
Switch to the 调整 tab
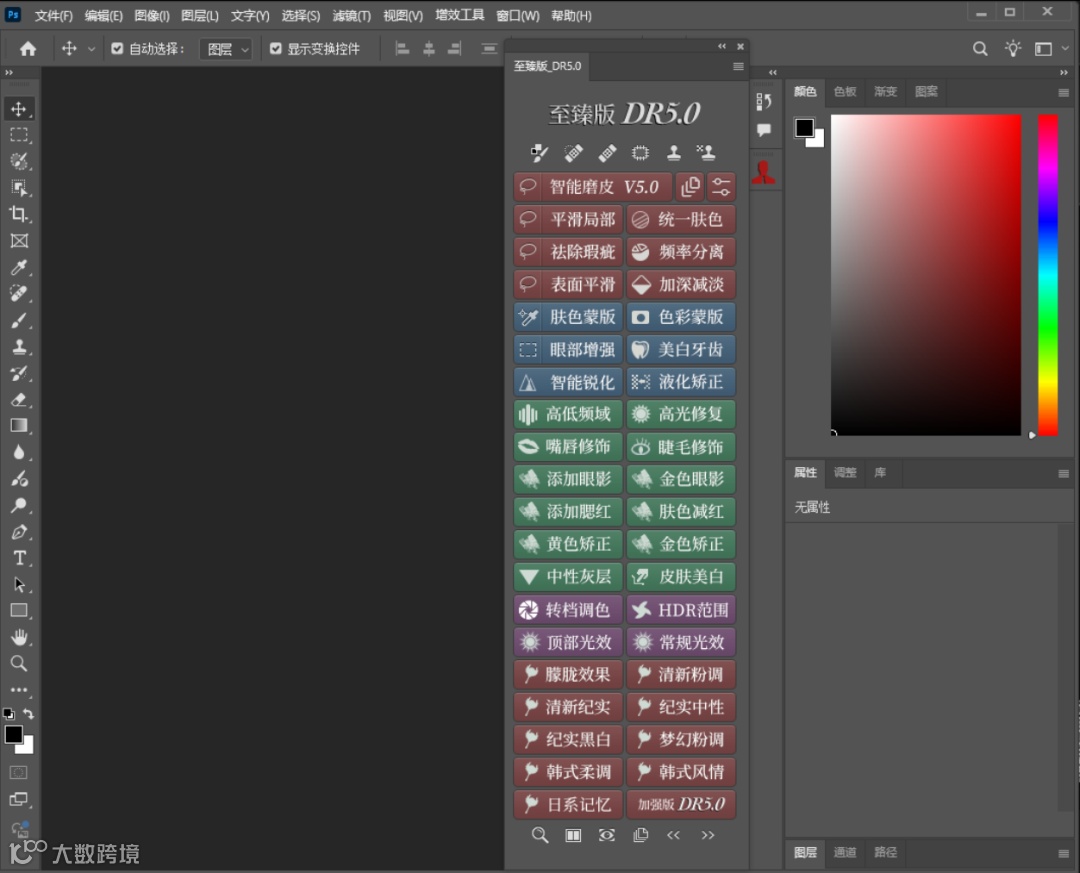click(844, 473)
